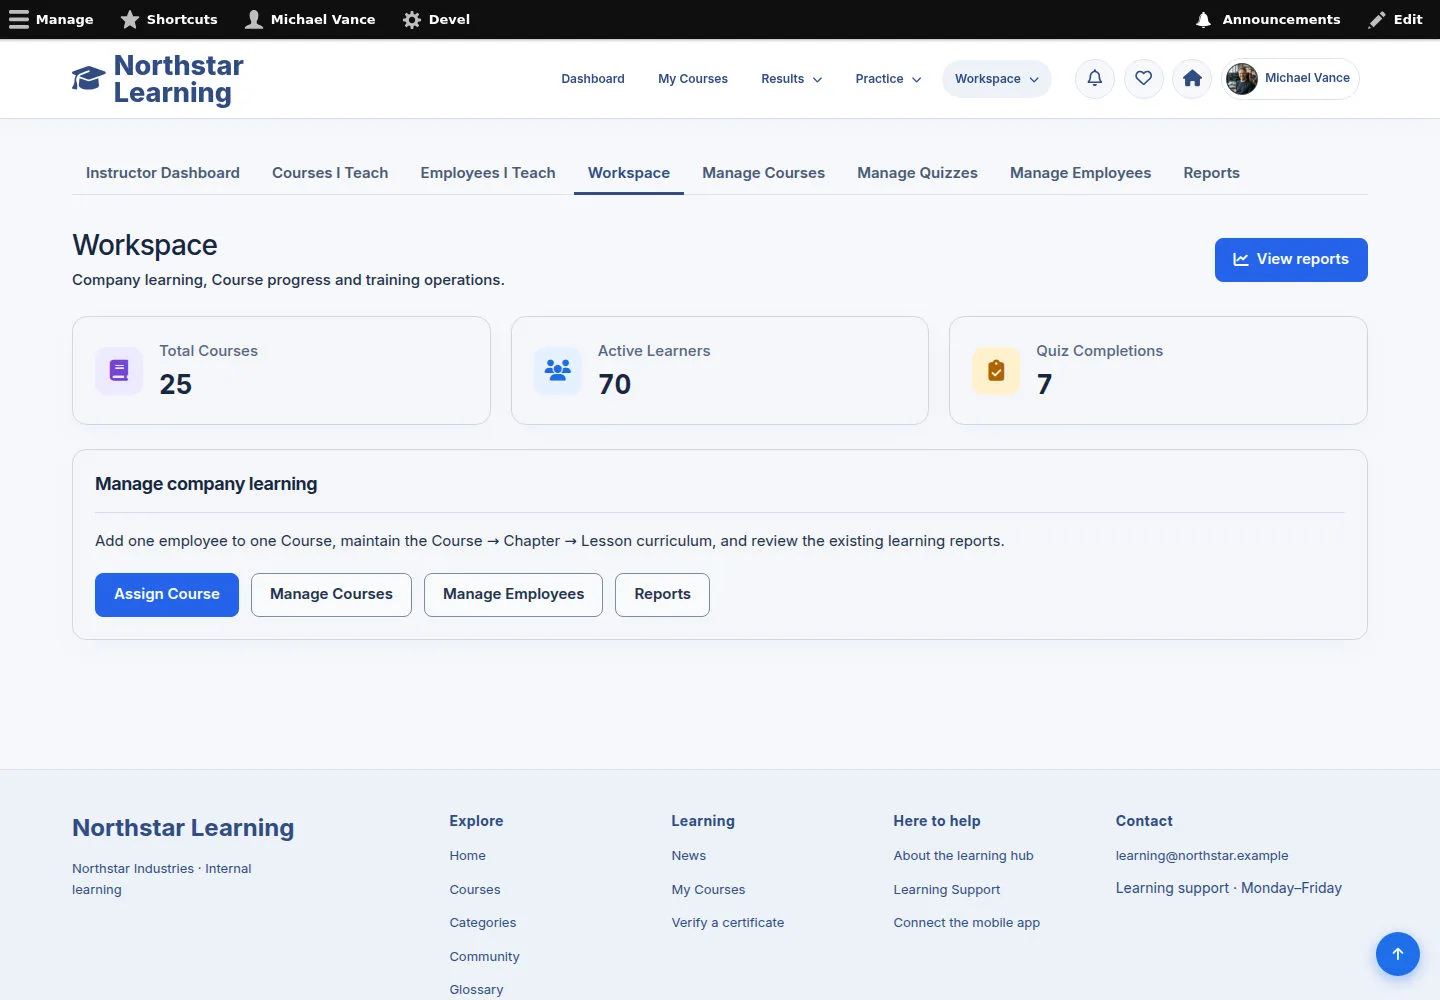The height and width of the screenshot is (1000, 1440).
Task: Click the Manage Employees button in panel
Action: 513,595
